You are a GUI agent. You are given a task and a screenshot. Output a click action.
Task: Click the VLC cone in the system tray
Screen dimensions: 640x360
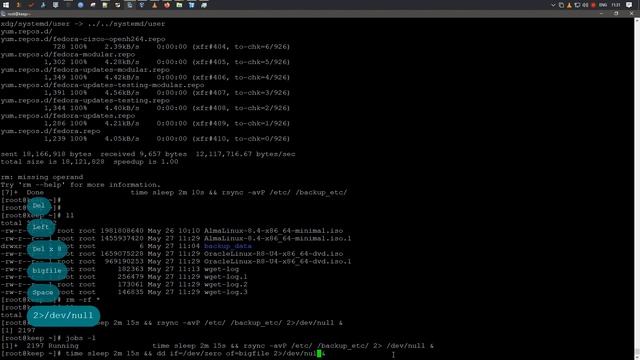569,5
